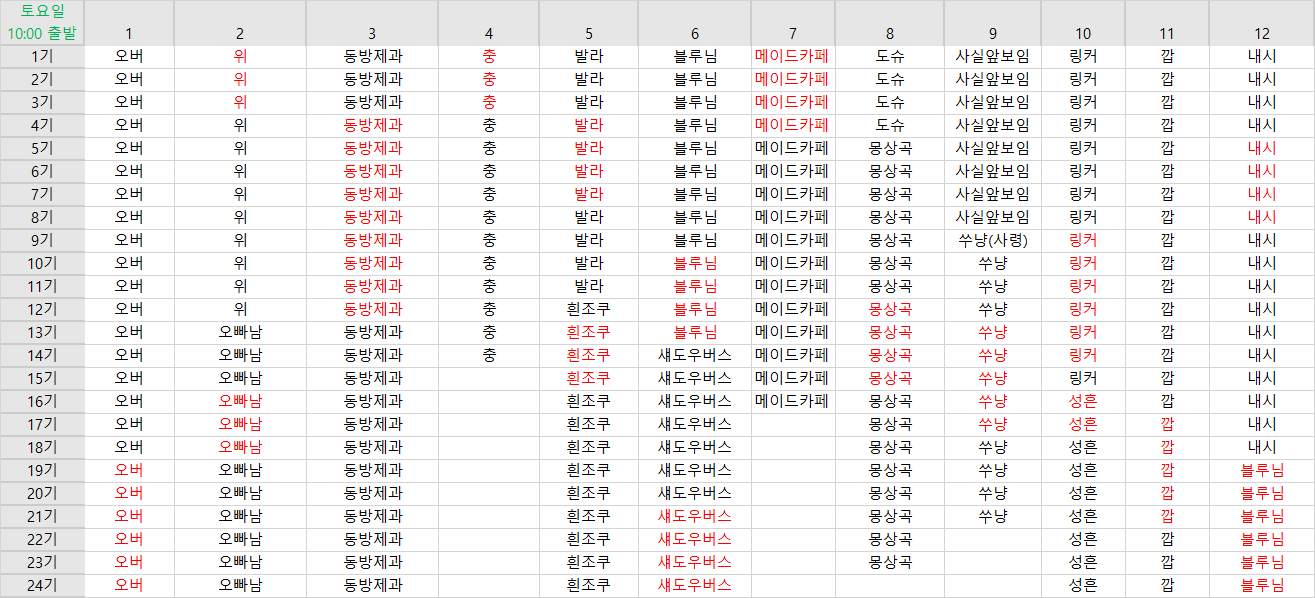The image size is (1315, 598).
Task: Click 흰조쿠 in row 24기
Action: pos(589,585)
